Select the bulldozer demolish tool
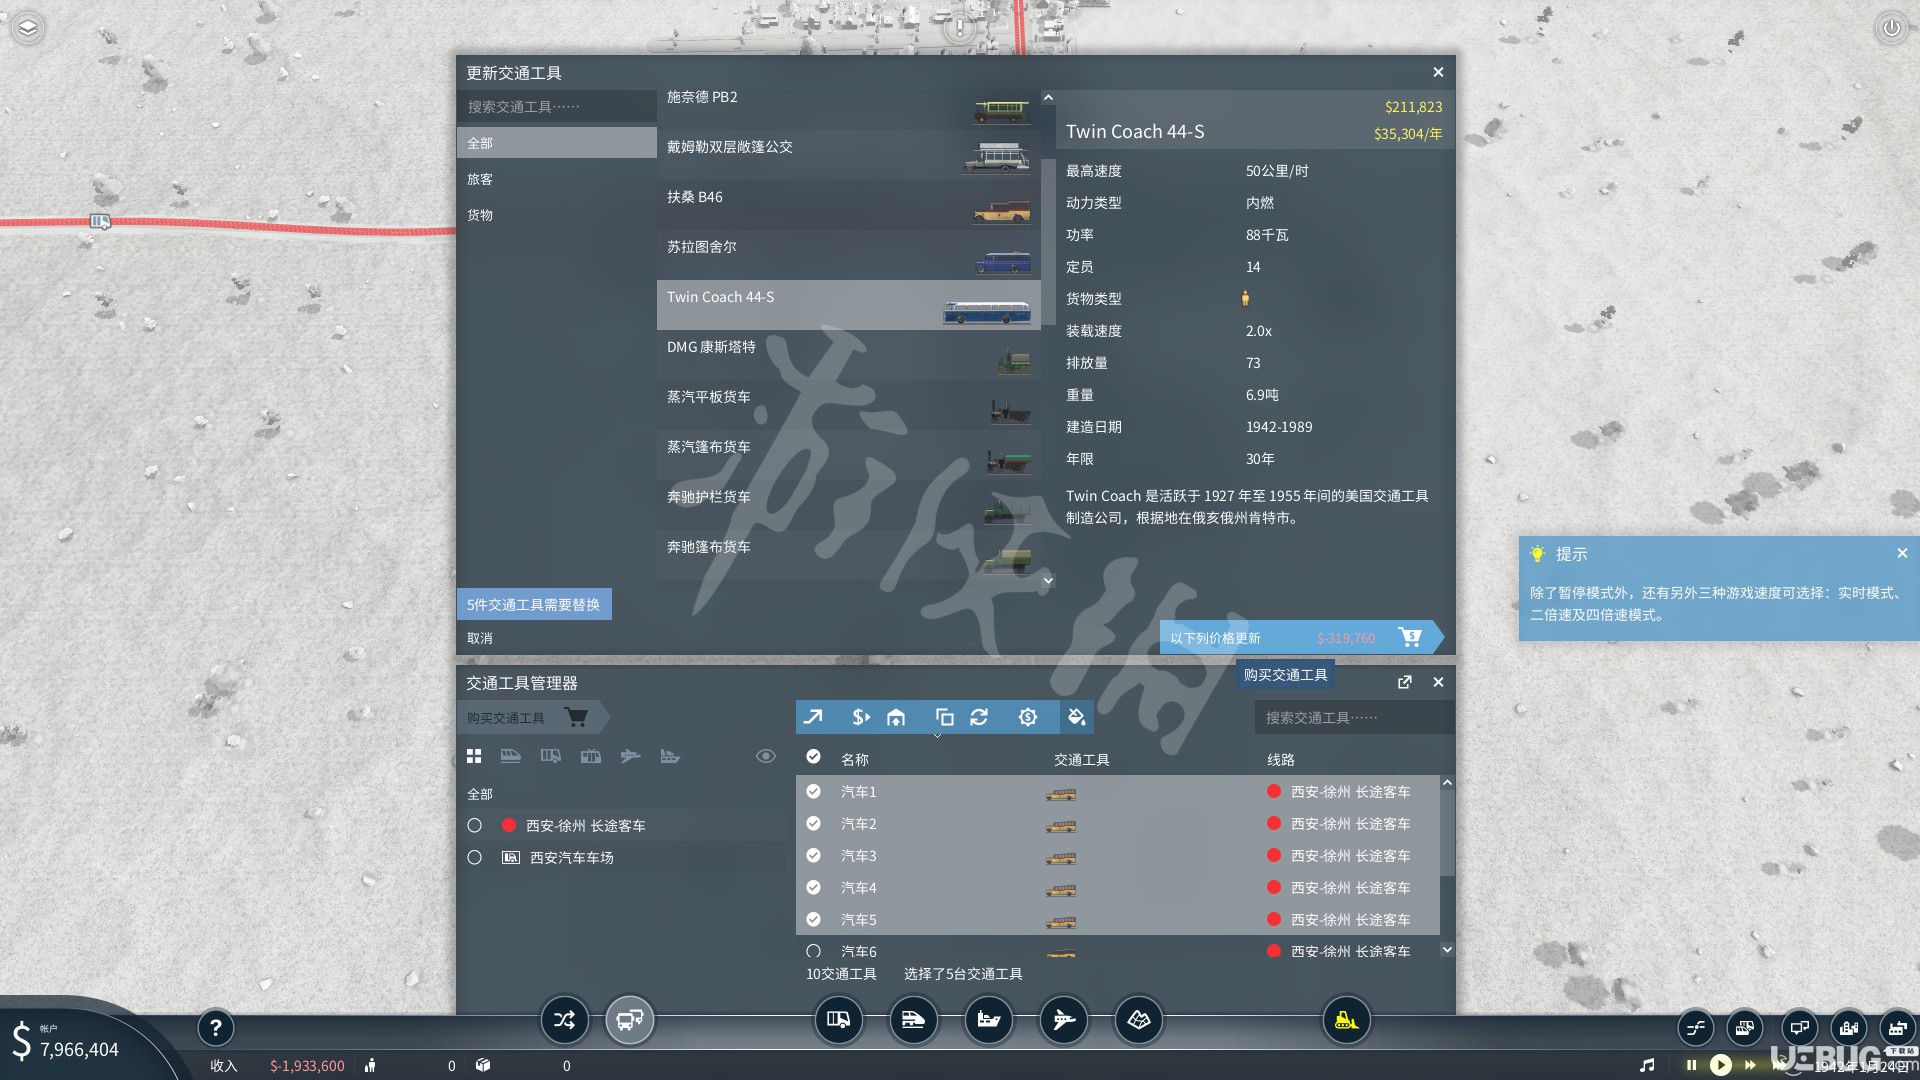This screenshot has height=1080, width=1920. tap(1346, 1020)
